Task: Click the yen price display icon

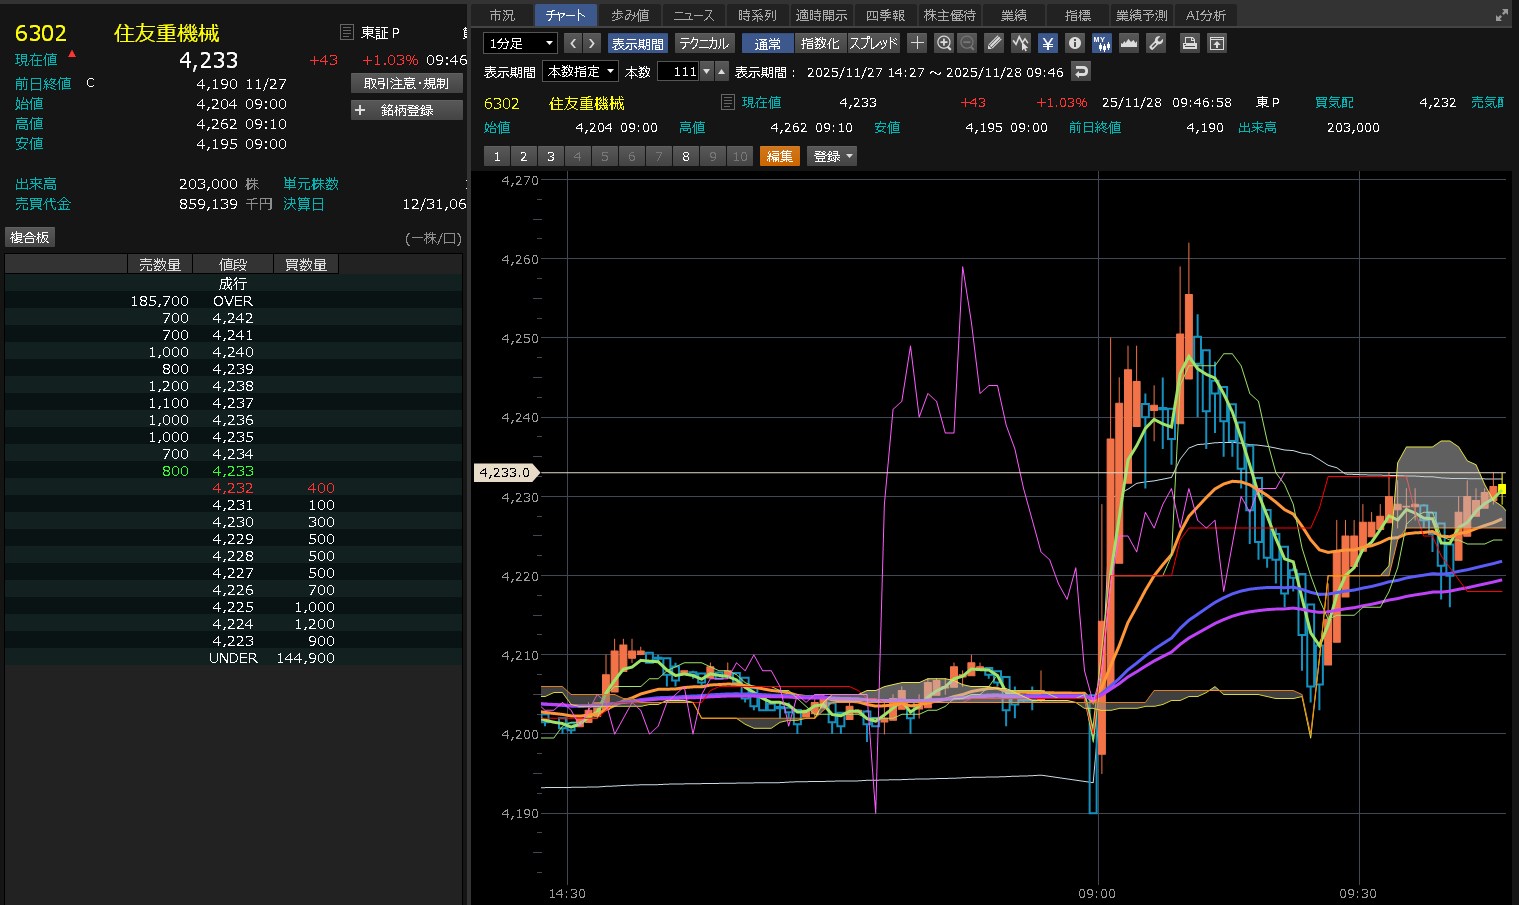Action: click(x=1047, y=43)
